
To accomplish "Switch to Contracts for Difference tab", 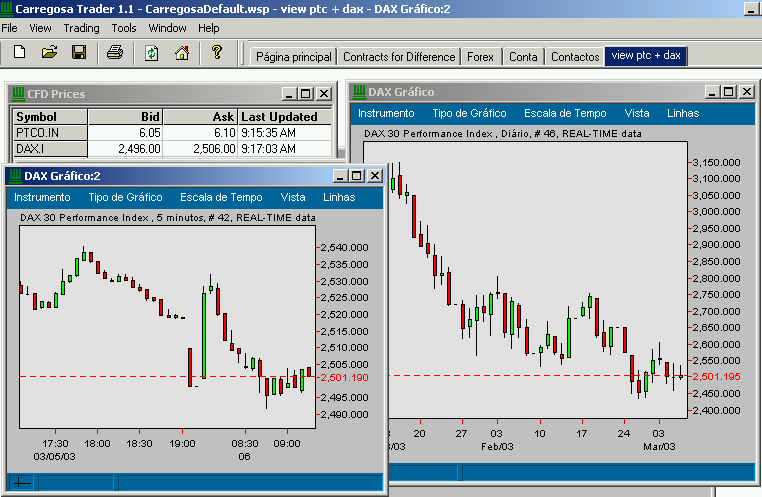I will (399, 57).
